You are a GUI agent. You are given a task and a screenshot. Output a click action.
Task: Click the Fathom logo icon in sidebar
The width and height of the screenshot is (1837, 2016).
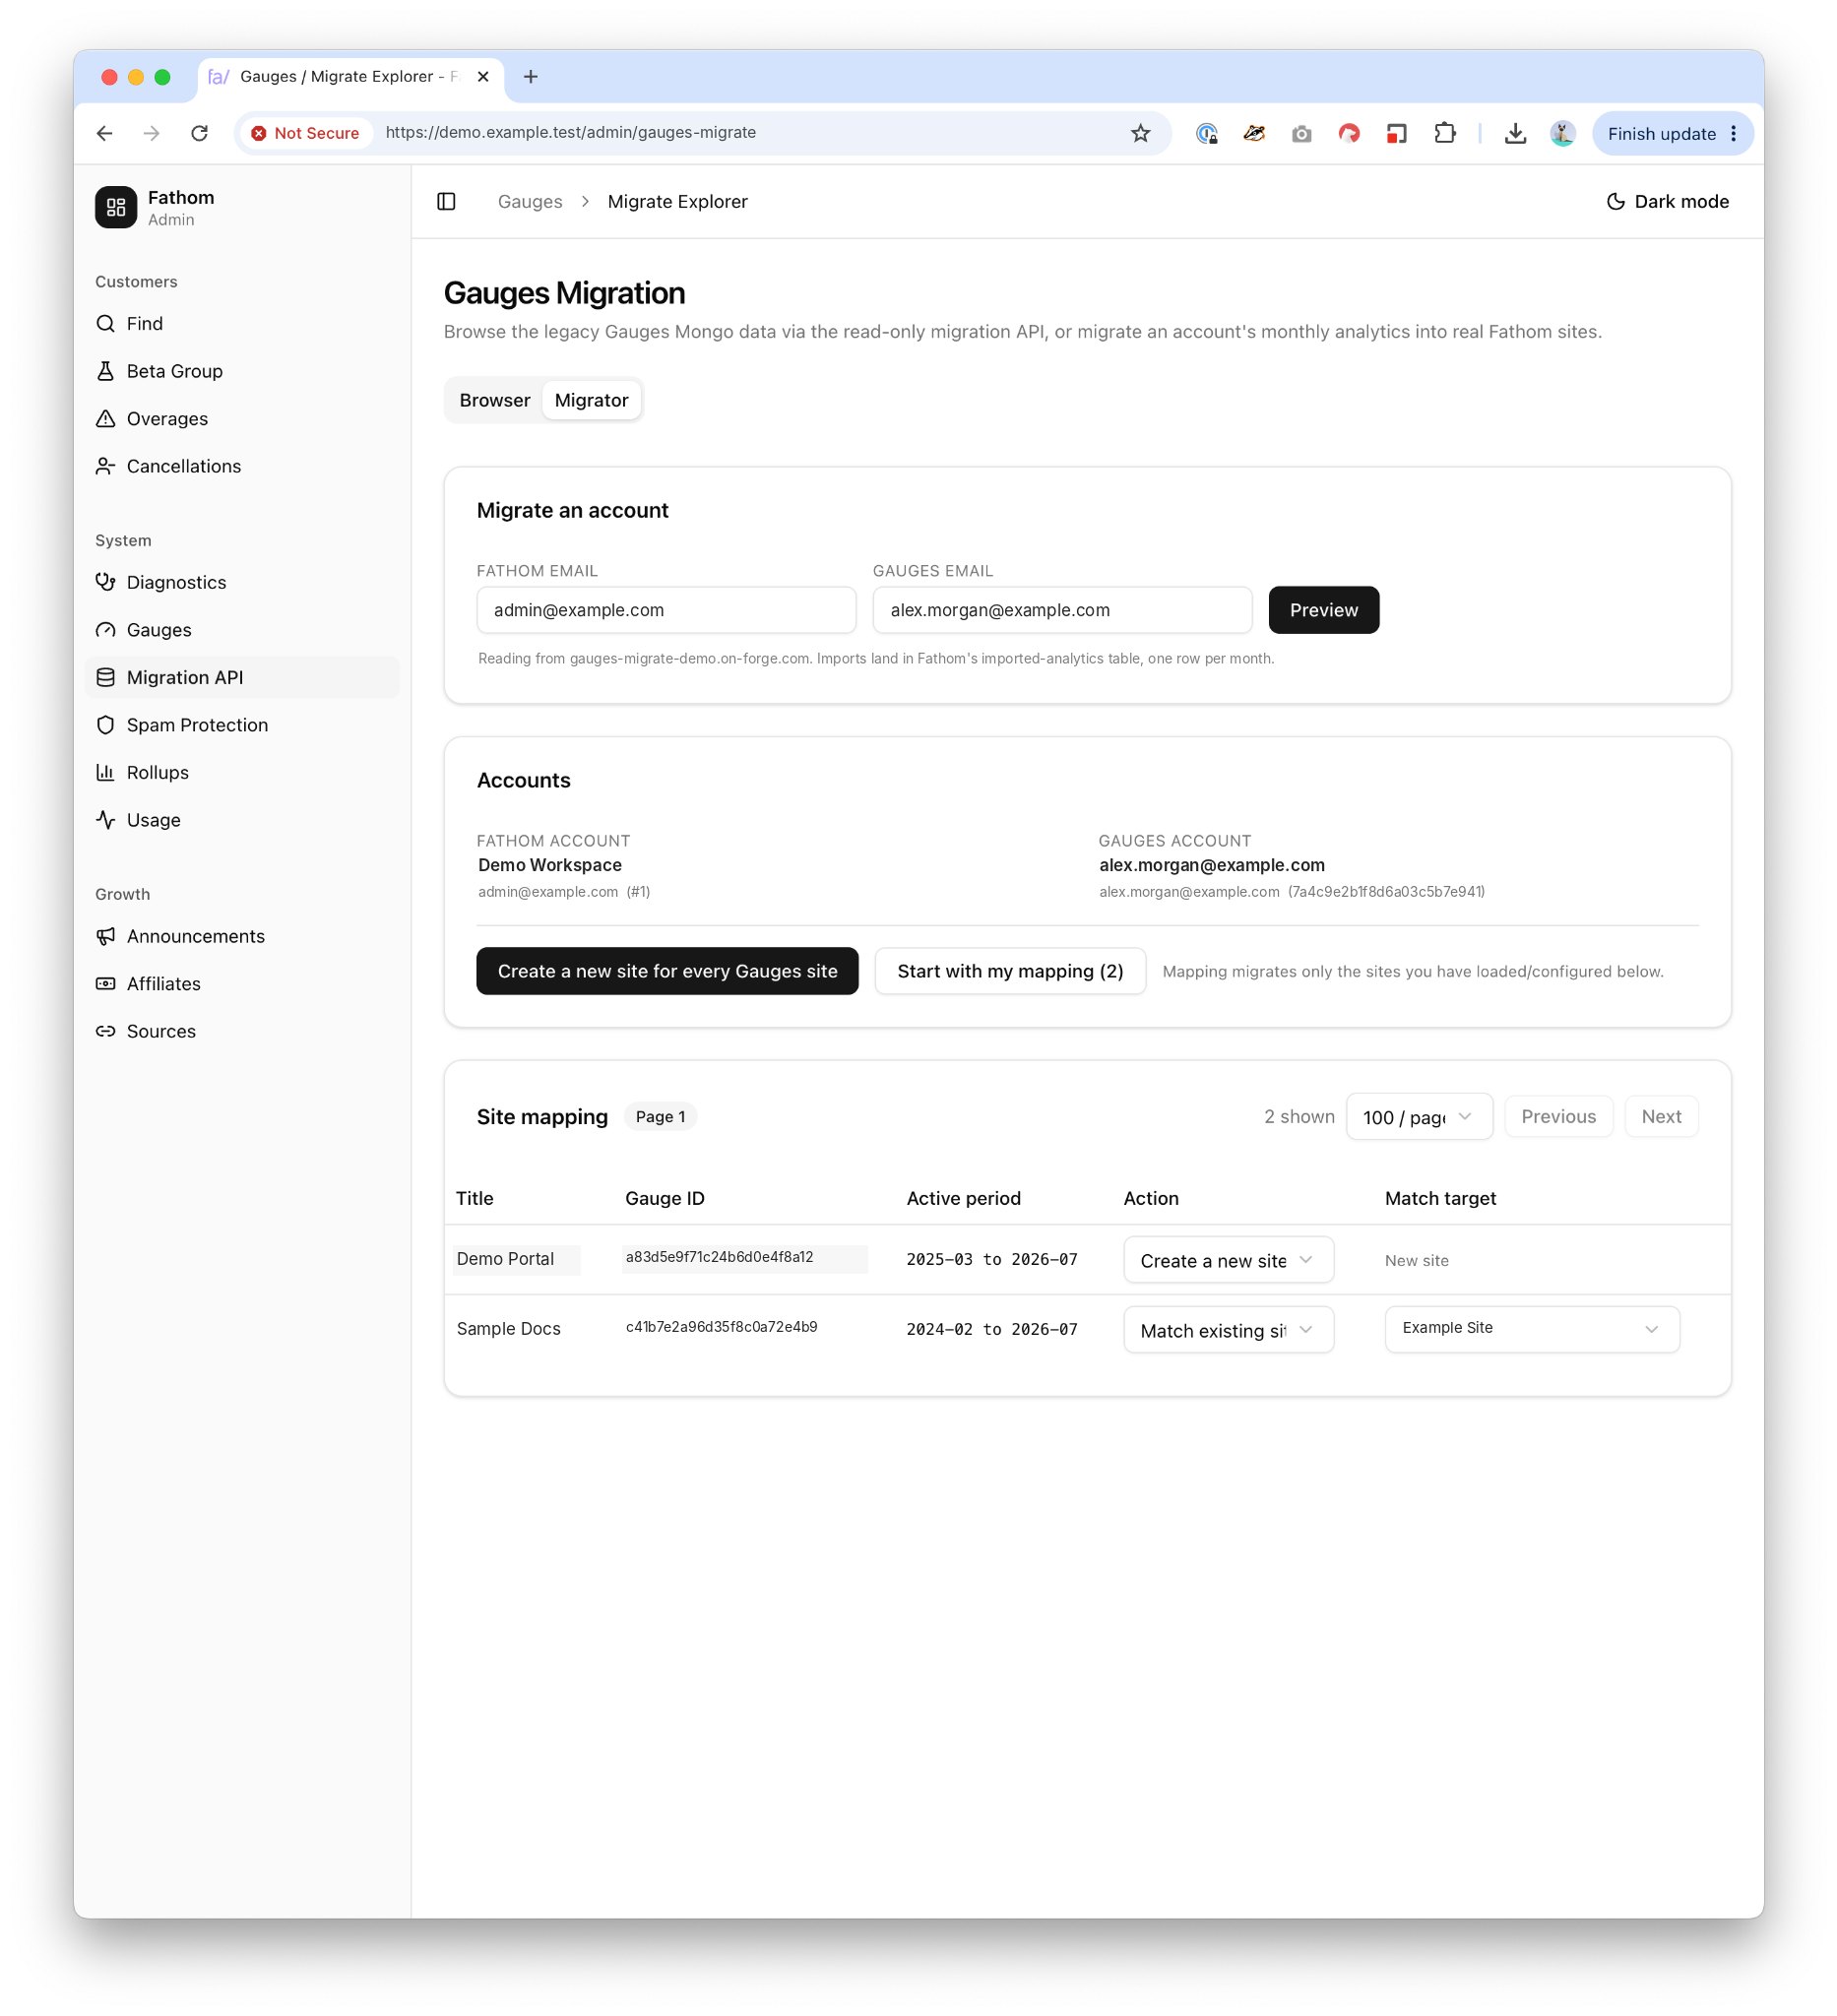pyautogui.click(x=116, y=207)
